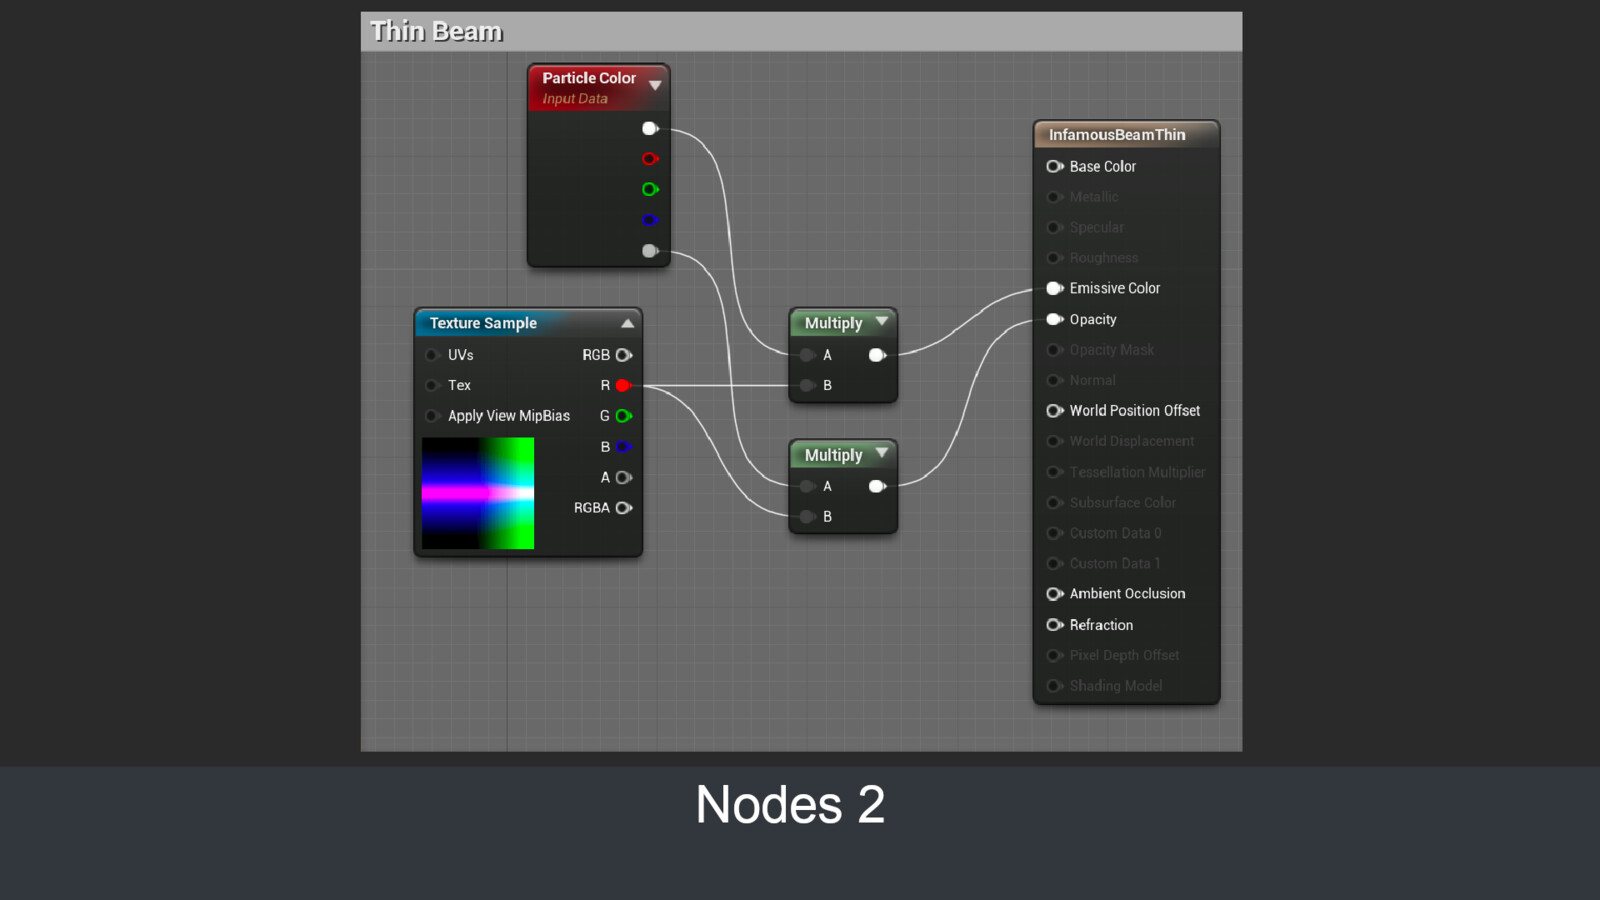Click the World Position Offset input pin
This screenshot has width=1600, height=900.
(x=1054, y=411)
